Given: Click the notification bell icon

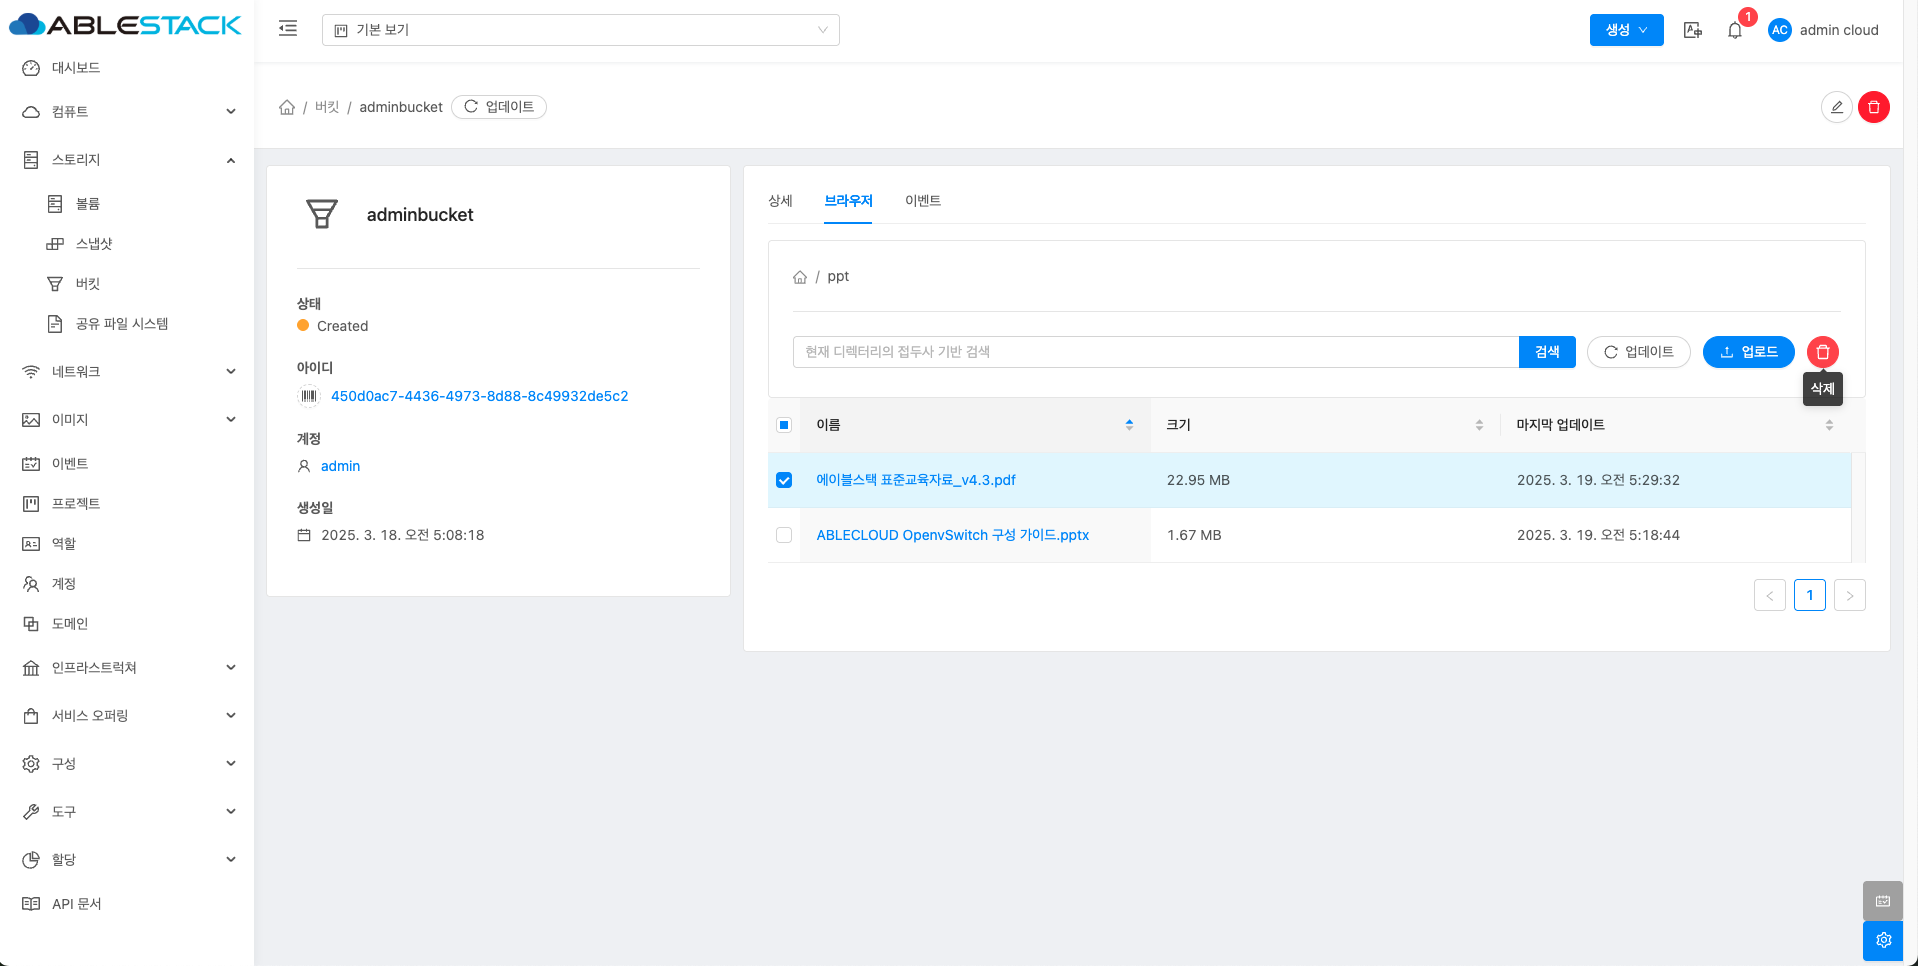Looking at the screenshot, I should click(x=1735, y=30).
